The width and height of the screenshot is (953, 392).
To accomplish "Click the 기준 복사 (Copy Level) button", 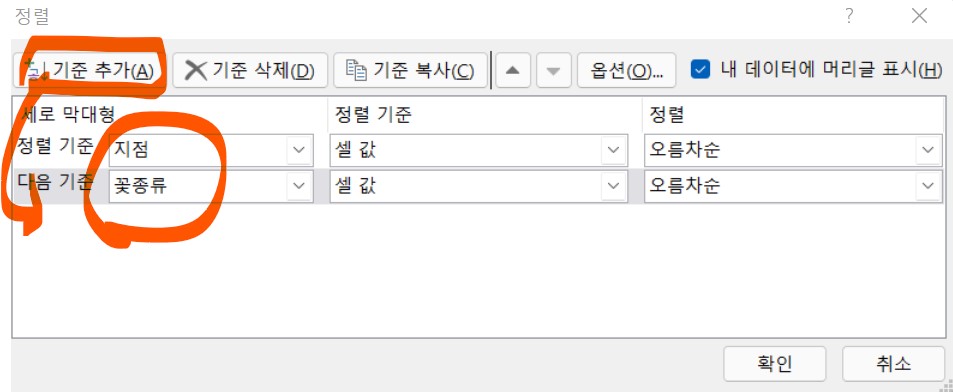I will (x=410, y=70).
